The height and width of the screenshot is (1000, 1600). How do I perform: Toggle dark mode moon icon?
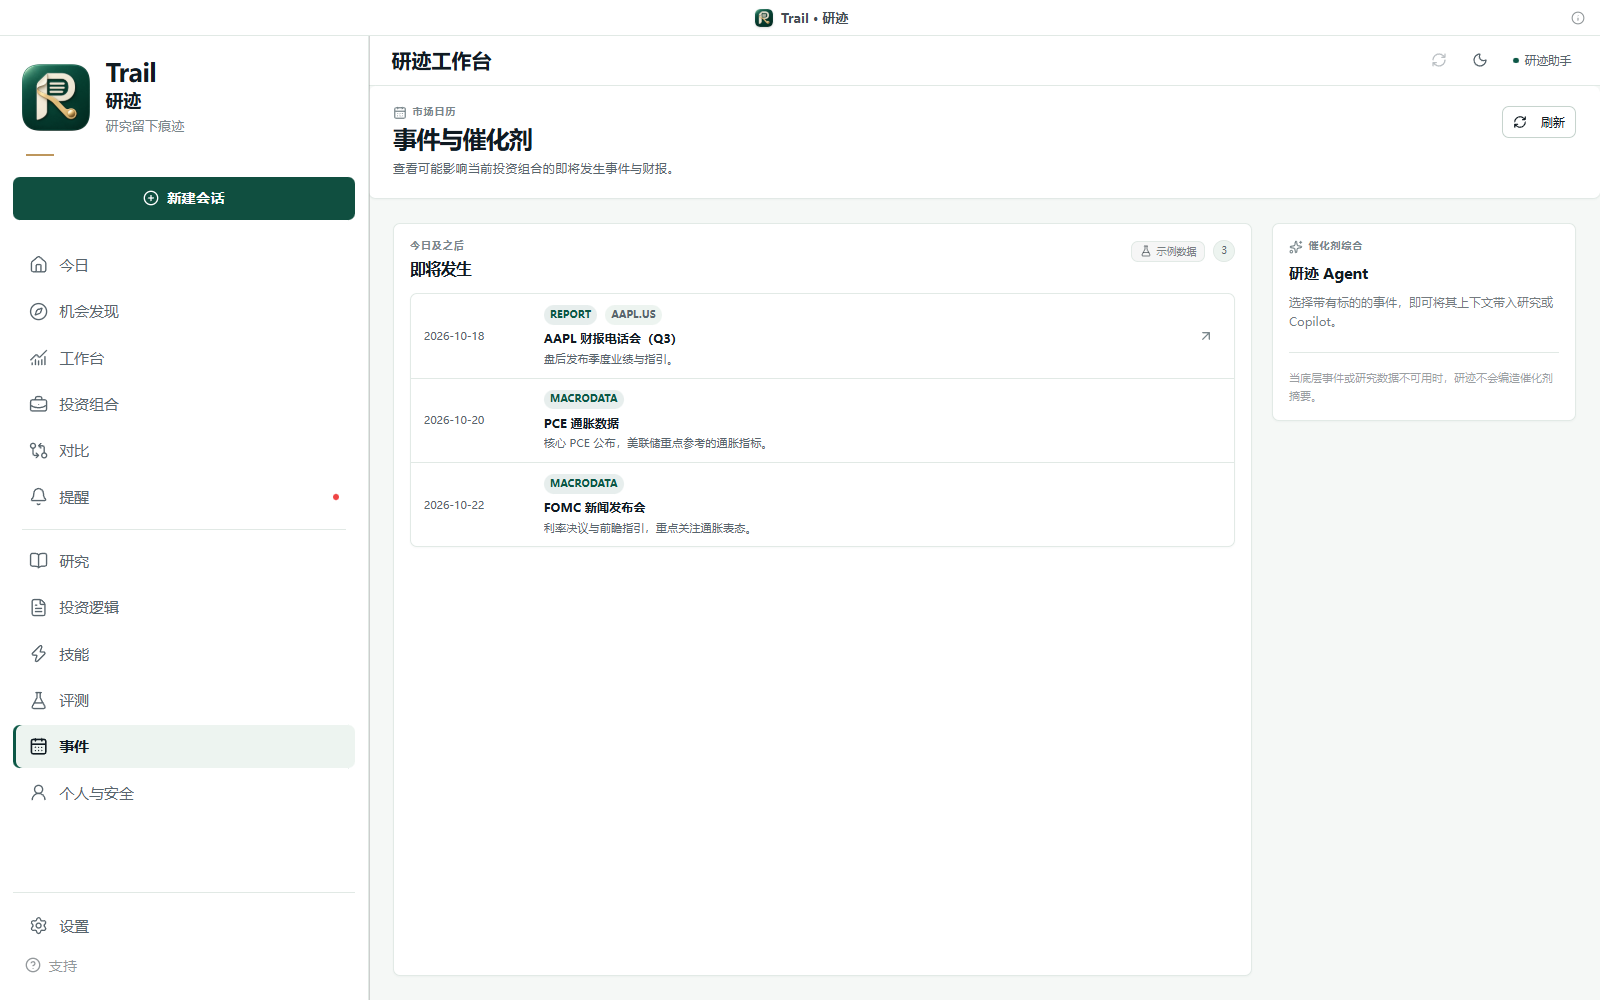(1480, 60)
